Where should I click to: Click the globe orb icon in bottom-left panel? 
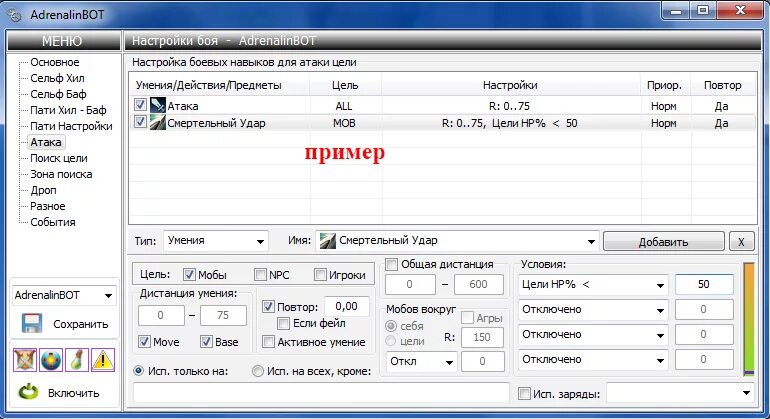point(51,360)
